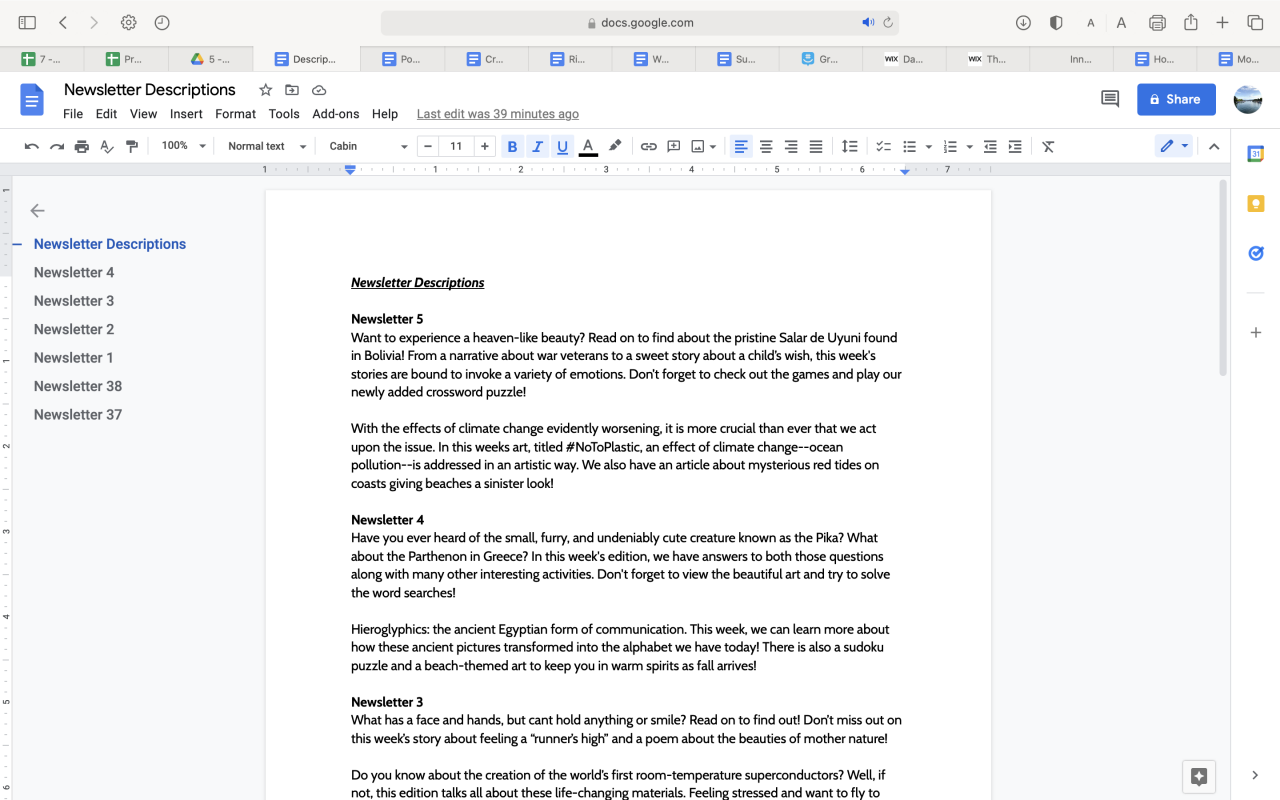Insert a link with the chain icon

[x=649, y=146]
